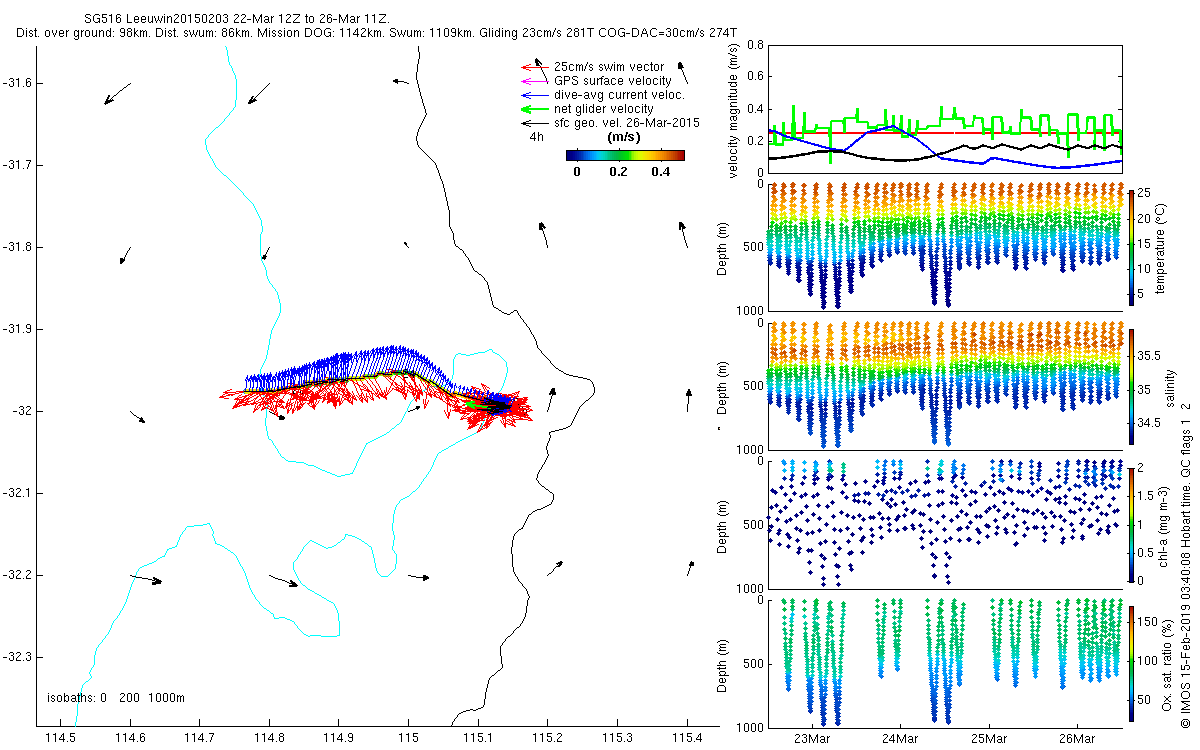Click the '-32.2' latitude tick label
1200x750 pixels.
(17, 575)
